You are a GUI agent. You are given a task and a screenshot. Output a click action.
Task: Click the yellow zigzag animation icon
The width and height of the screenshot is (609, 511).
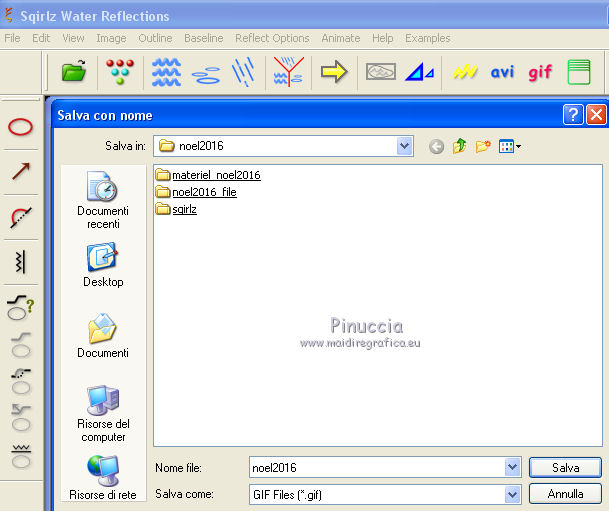pyautogui.click(x=465, y=71)
